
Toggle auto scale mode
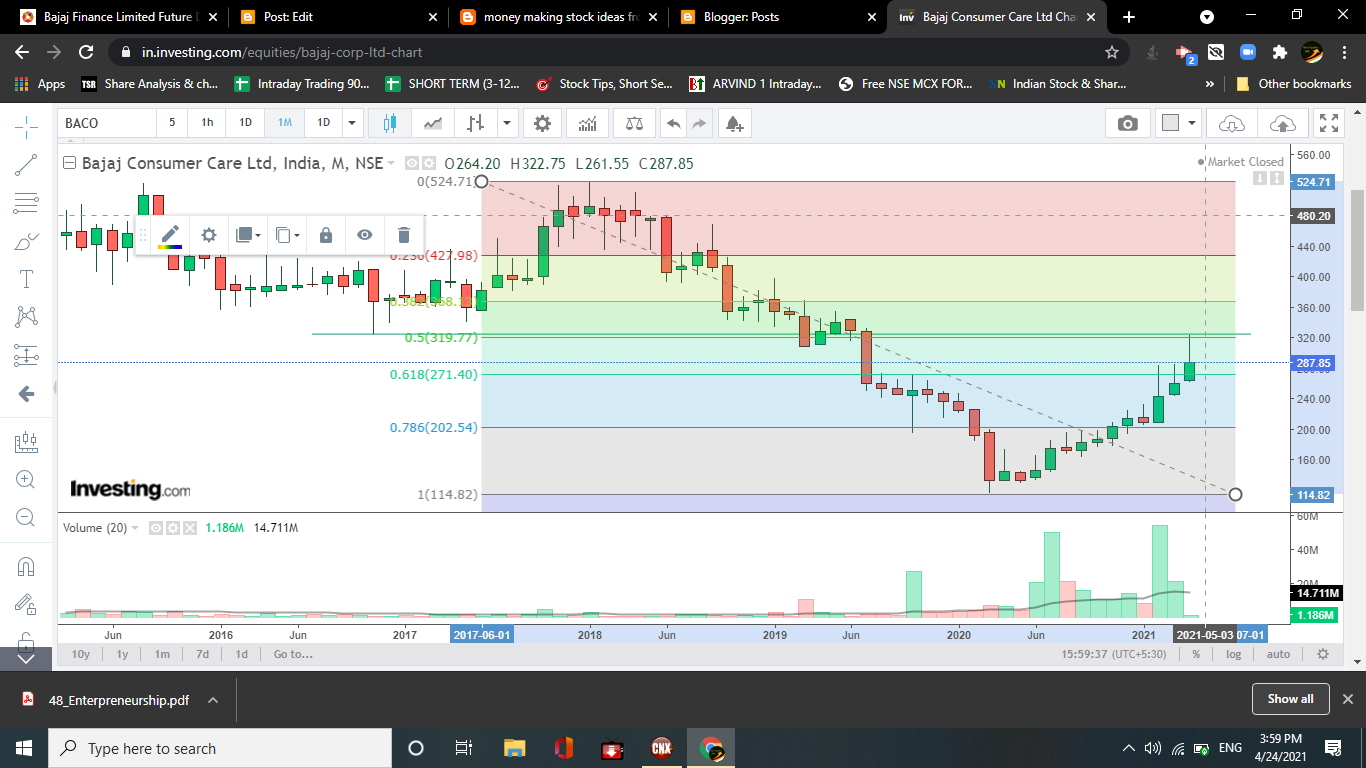1278,654
